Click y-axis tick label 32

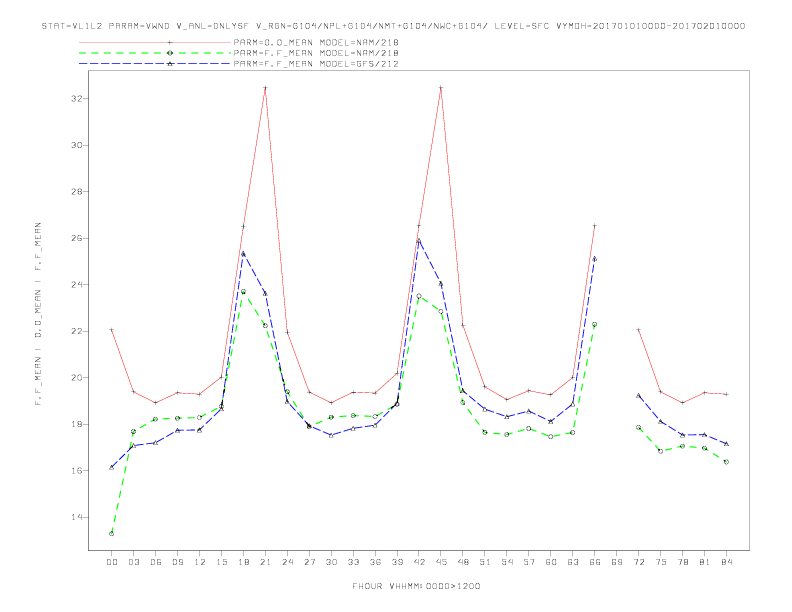tap(76, 98)
